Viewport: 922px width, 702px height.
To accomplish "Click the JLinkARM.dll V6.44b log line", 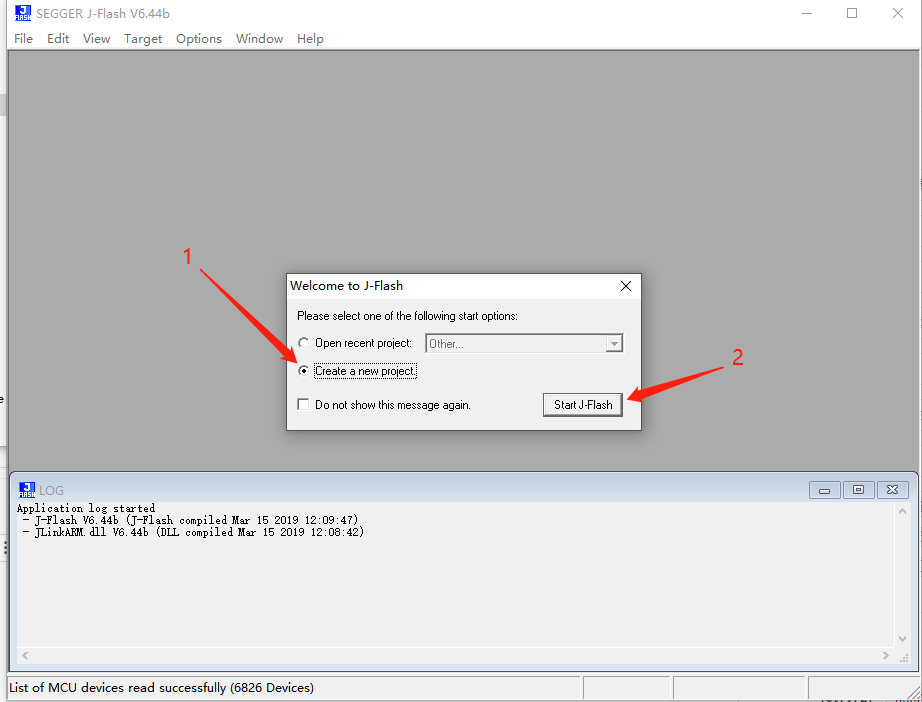I will pos(193,532).
